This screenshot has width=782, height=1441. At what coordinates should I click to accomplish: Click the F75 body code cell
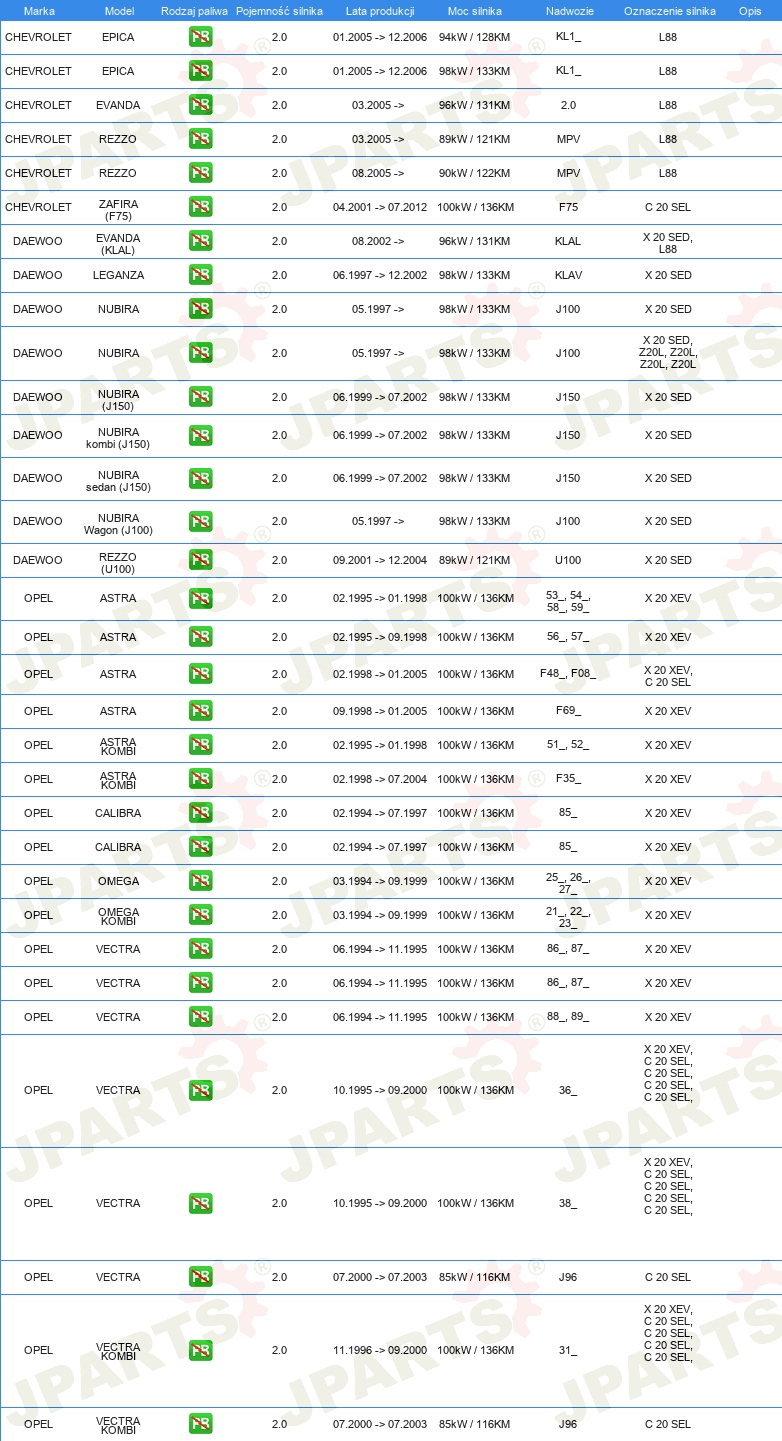568,207
